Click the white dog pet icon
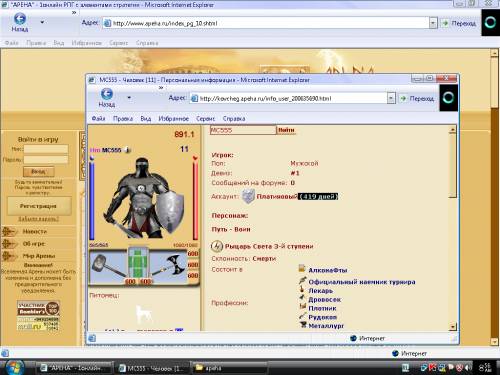 [x=143, y=314]
